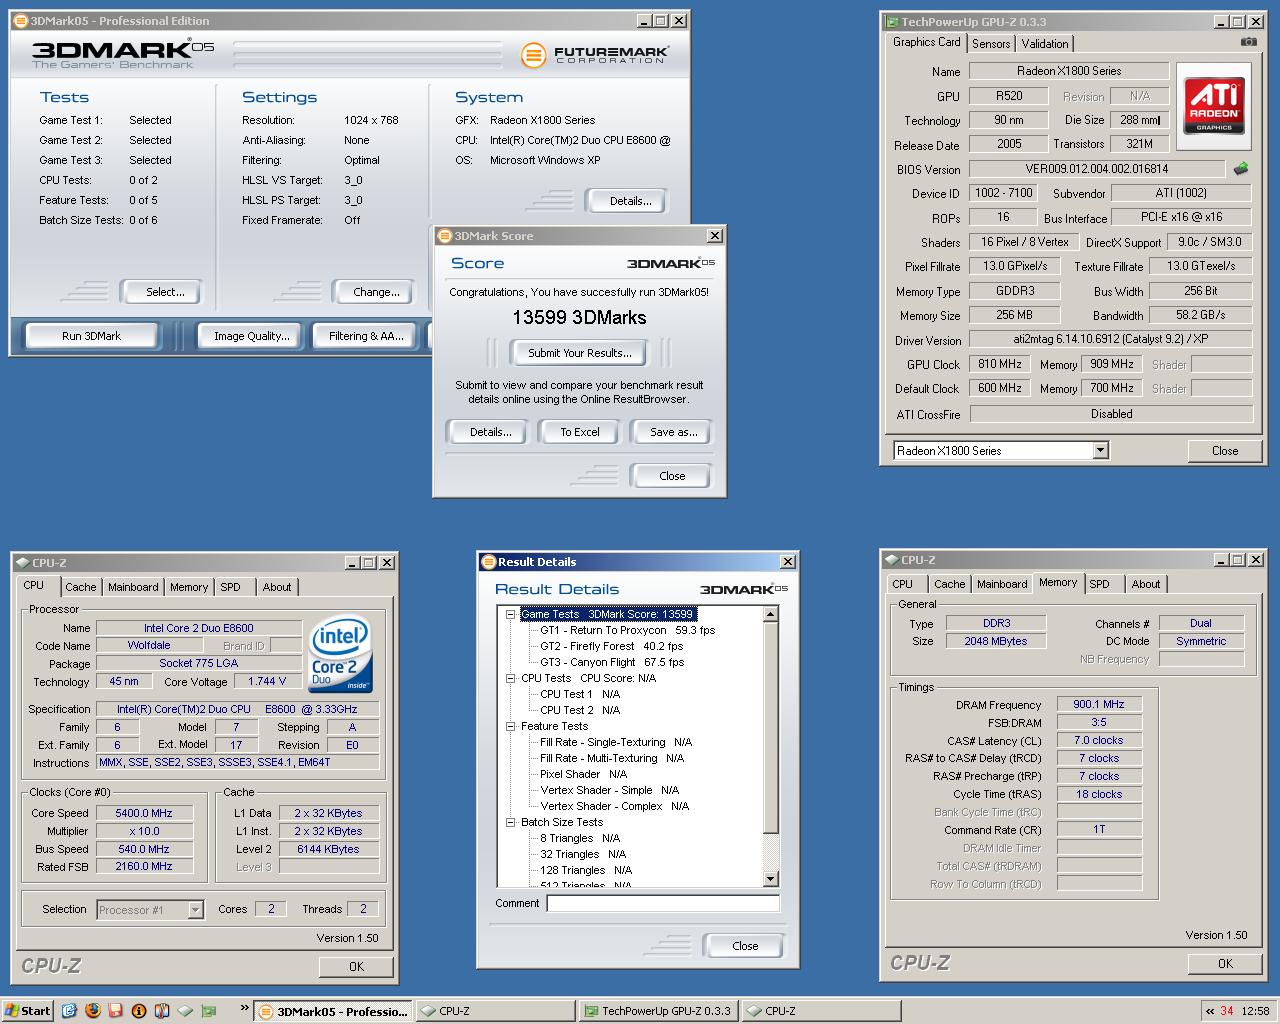The image size is (1280, 1024).
Task: Click the blue browser icon next to Start
Action: point(69,1011)
